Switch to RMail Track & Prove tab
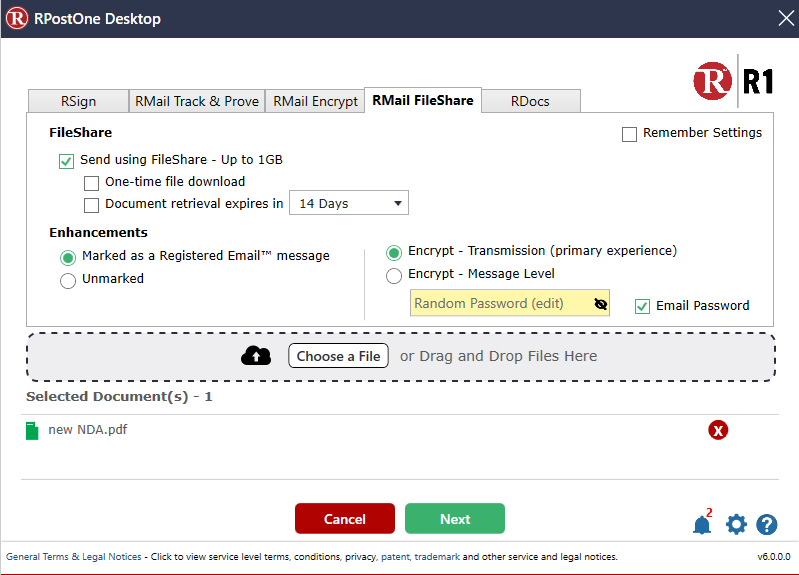This screenshot has width=799, height=575. [x=197, y=101]
